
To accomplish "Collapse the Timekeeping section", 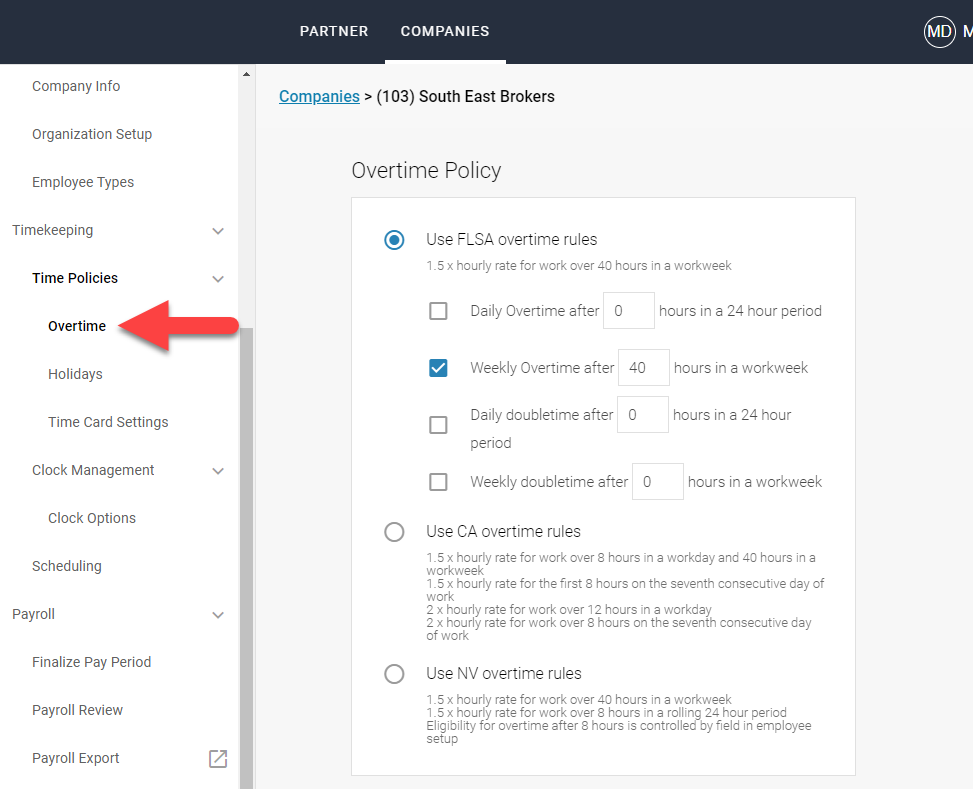I will [218, 230].
